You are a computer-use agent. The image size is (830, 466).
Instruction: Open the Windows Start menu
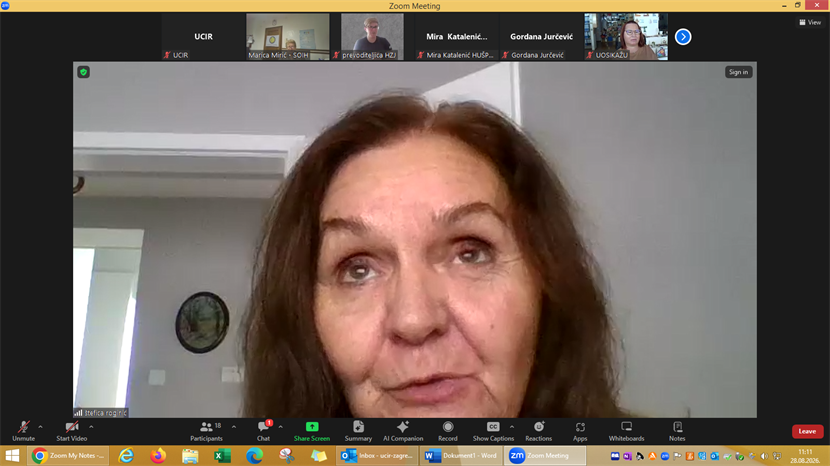[13, 455]
